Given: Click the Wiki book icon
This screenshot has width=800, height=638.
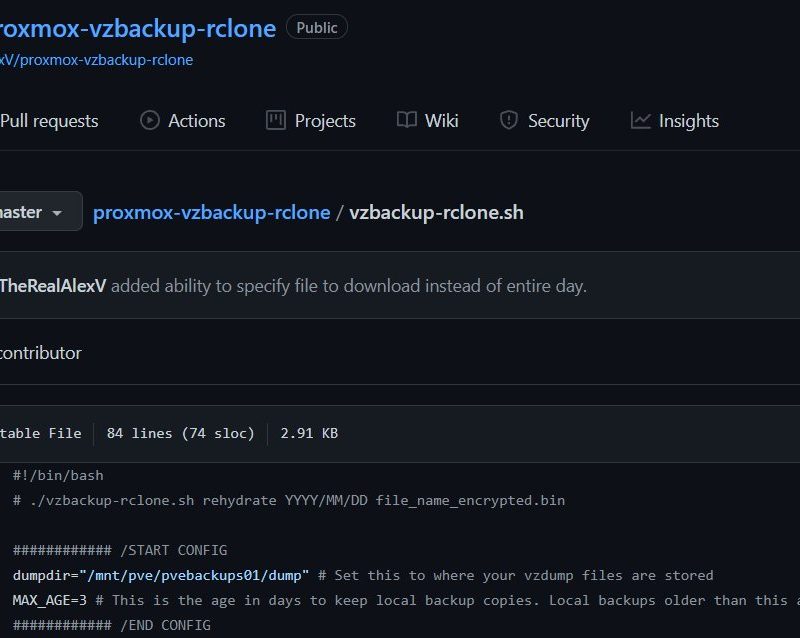Looking at the screenshot, I should [x=407, y=120].
